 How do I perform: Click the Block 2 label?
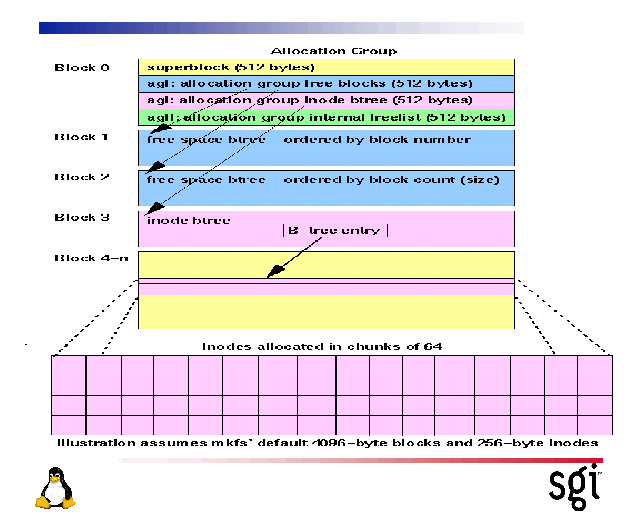82,177
